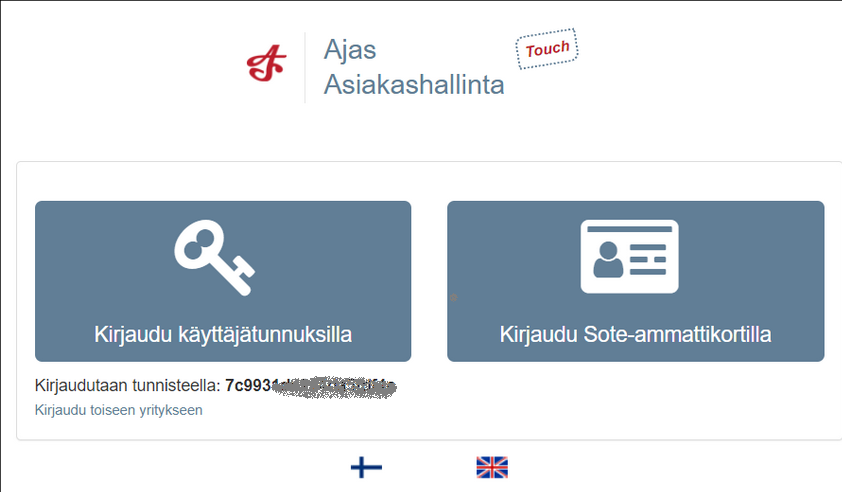Click the small gray dot on the card tile

tap(454, 297)
